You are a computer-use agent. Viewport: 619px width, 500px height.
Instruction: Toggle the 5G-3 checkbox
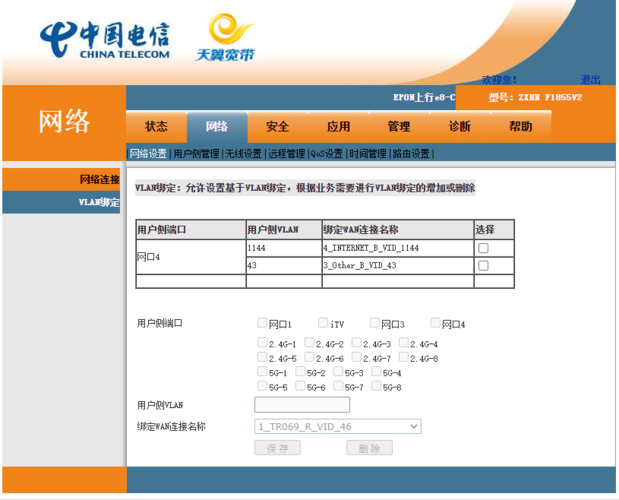[338, 371]
